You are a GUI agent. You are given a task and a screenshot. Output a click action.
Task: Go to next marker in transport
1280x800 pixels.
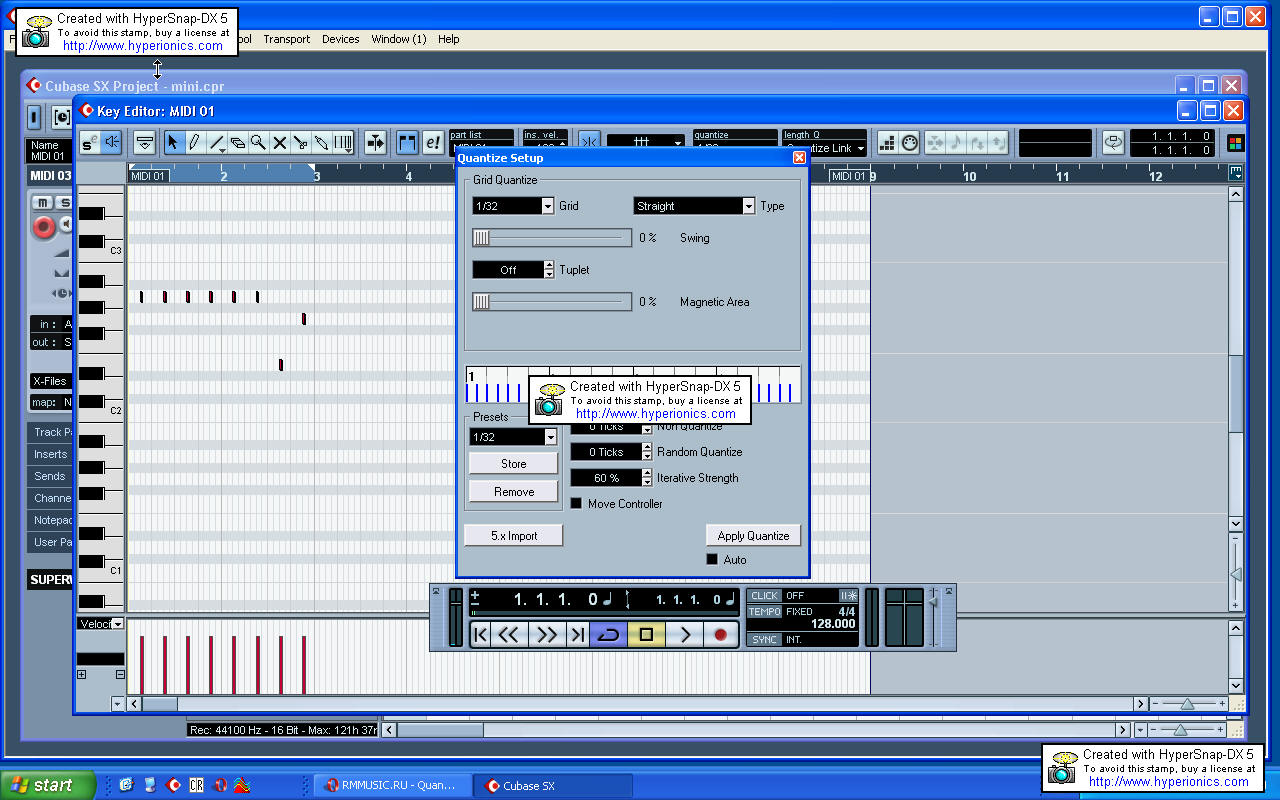click(x=577, y=634)
